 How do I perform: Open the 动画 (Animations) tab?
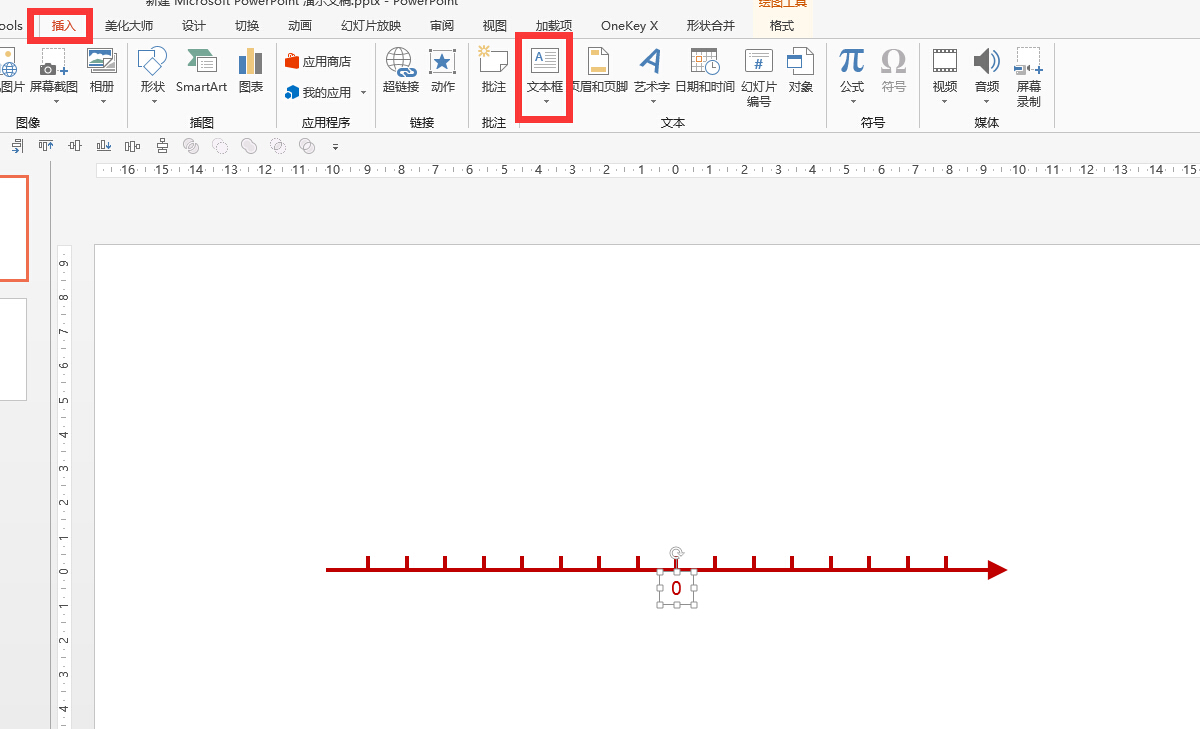(299, 26)
